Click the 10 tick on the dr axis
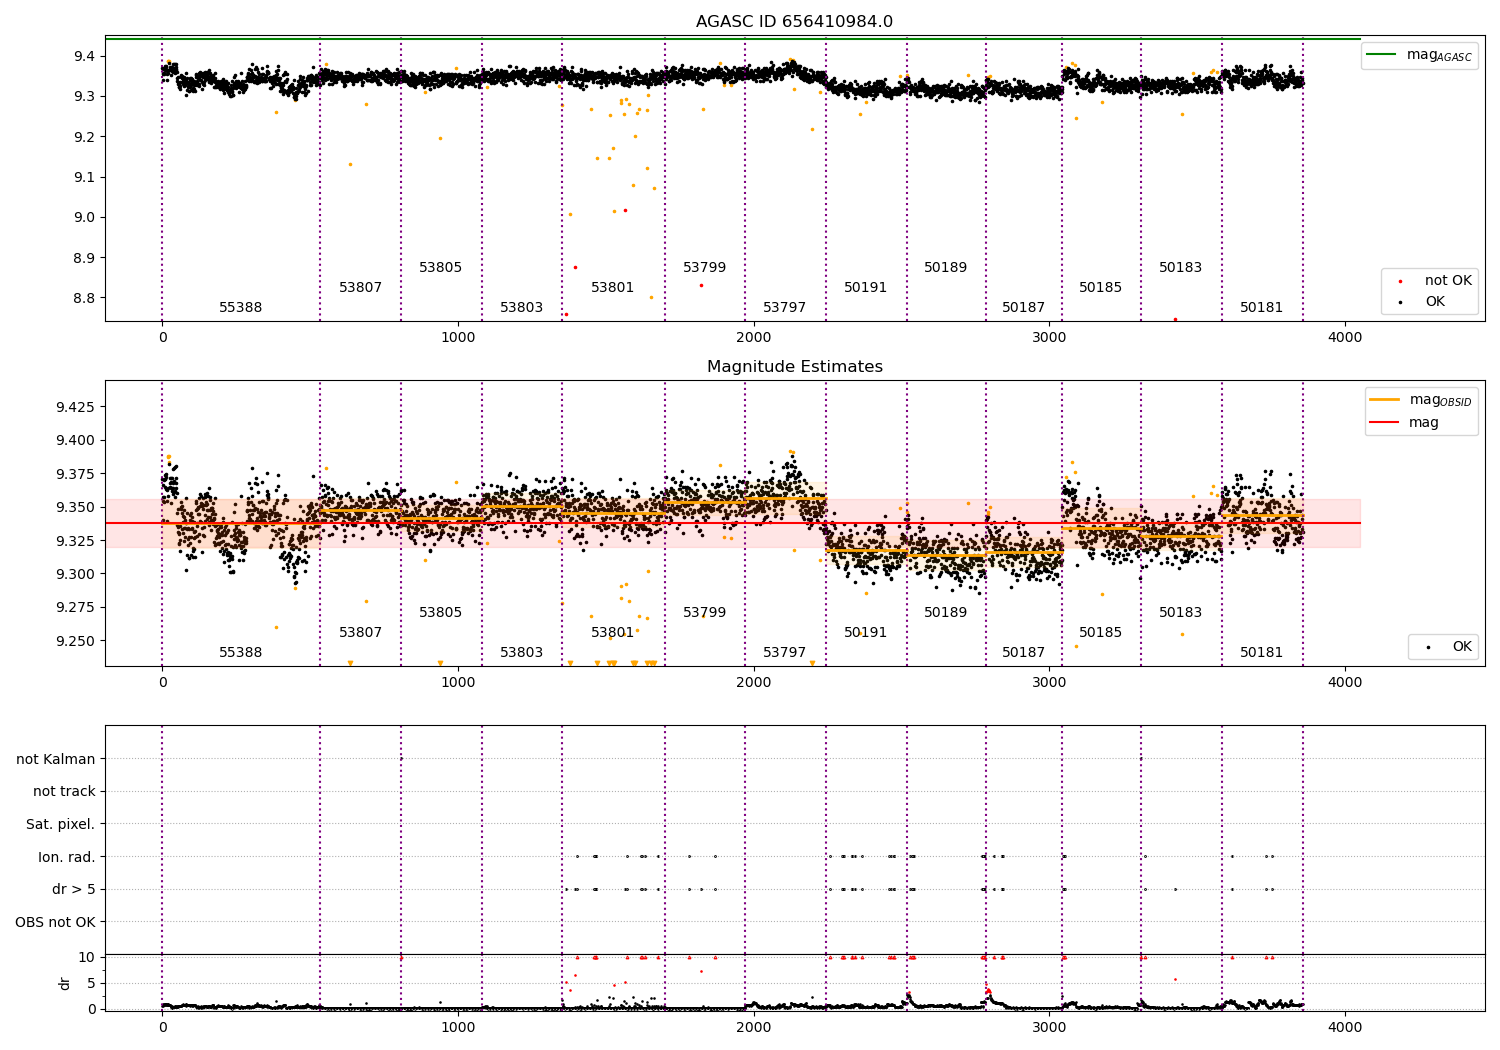 (87, 958)
